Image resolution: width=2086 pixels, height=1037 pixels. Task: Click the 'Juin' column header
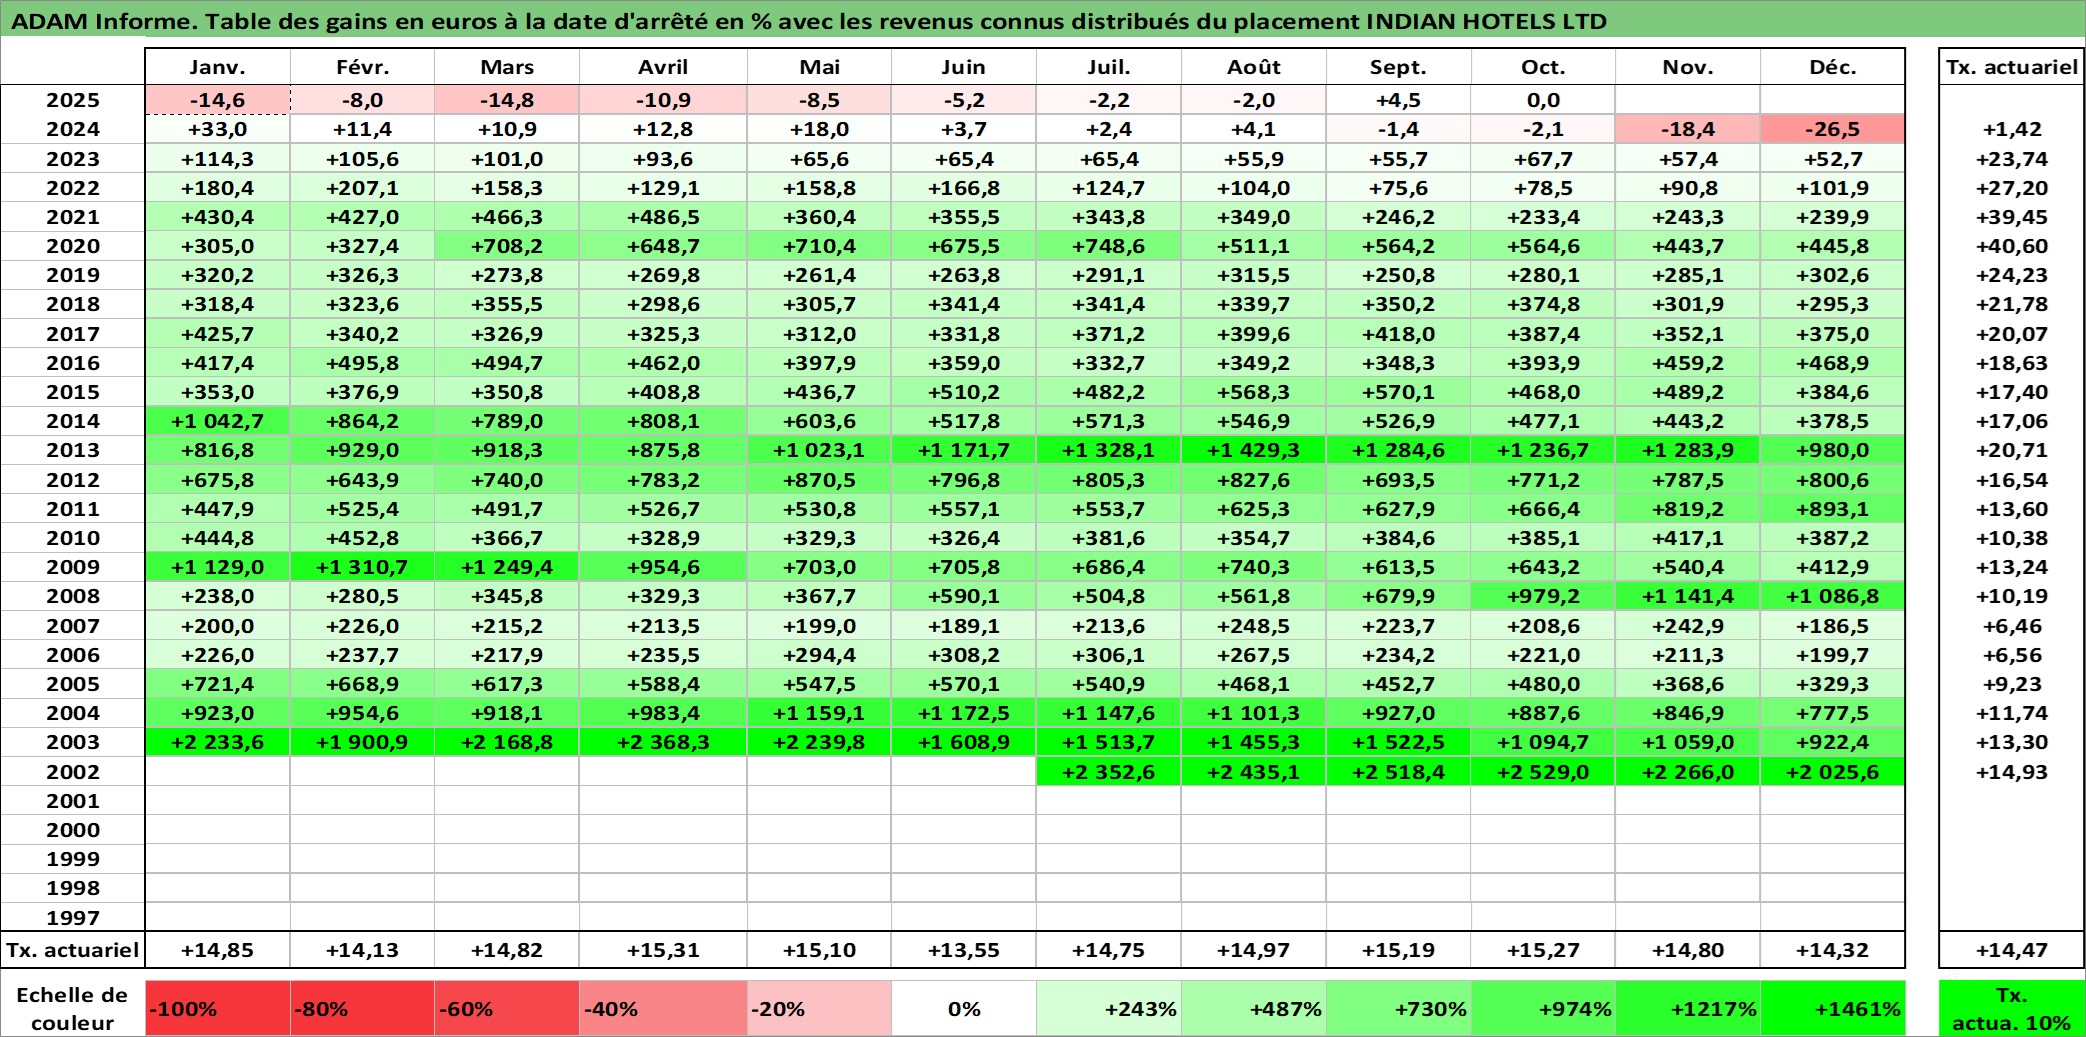pos(964,67)
